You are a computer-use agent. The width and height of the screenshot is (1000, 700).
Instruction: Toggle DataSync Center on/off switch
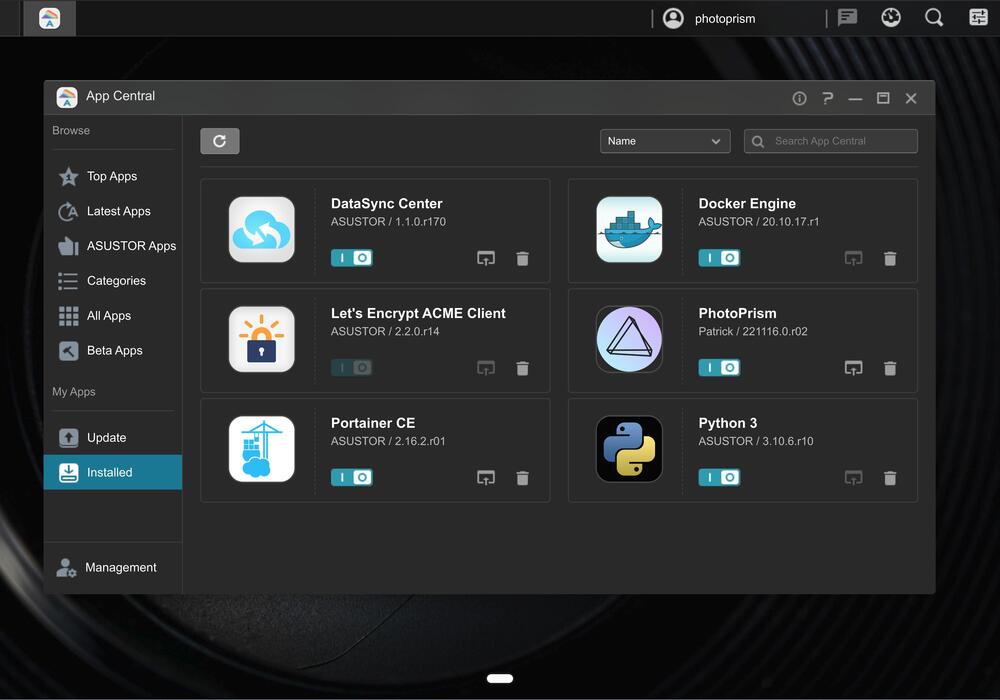point(352,258)
